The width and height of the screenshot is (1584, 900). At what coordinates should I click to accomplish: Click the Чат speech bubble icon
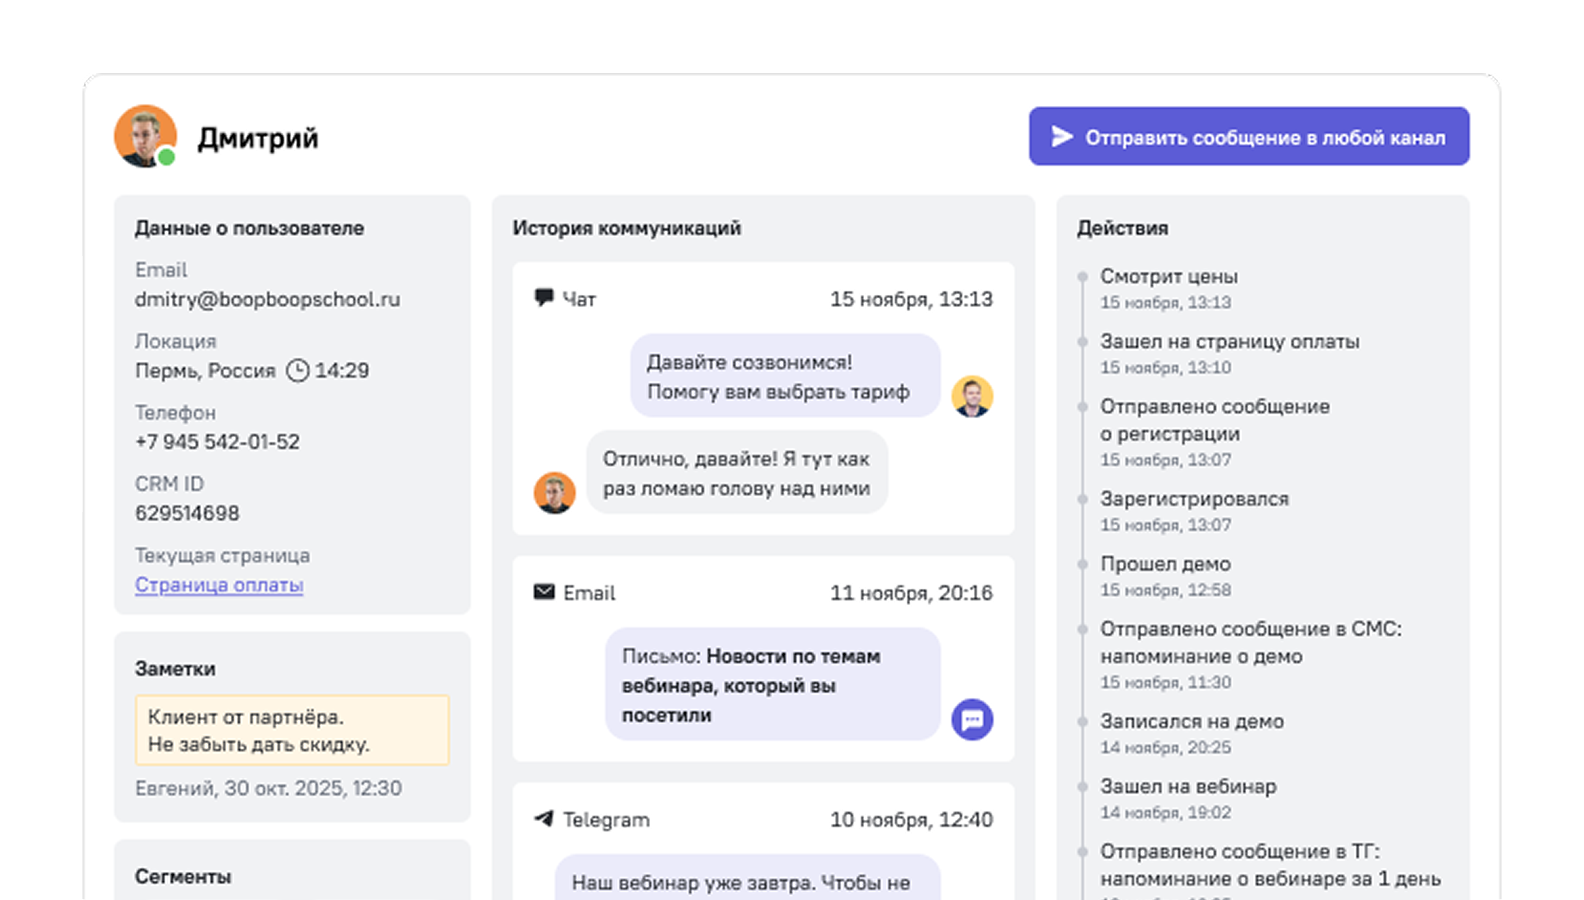coord(544,298)
